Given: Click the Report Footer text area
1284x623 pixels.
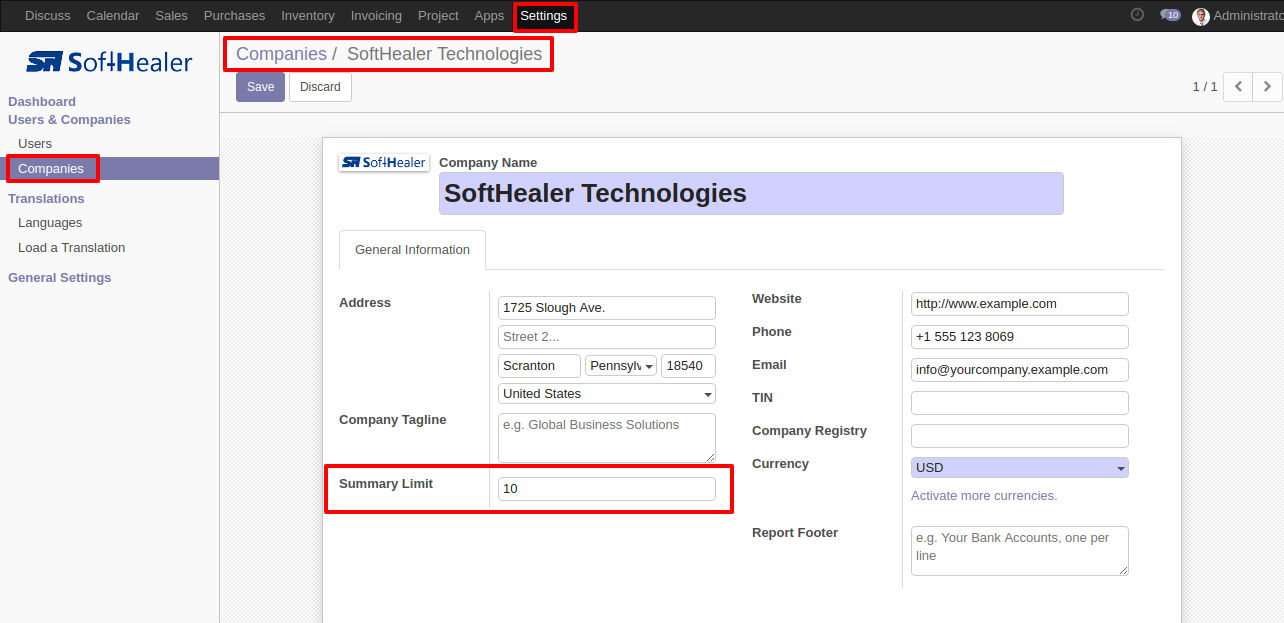Looking at the screenshot, I should [x=1020, y=551].
